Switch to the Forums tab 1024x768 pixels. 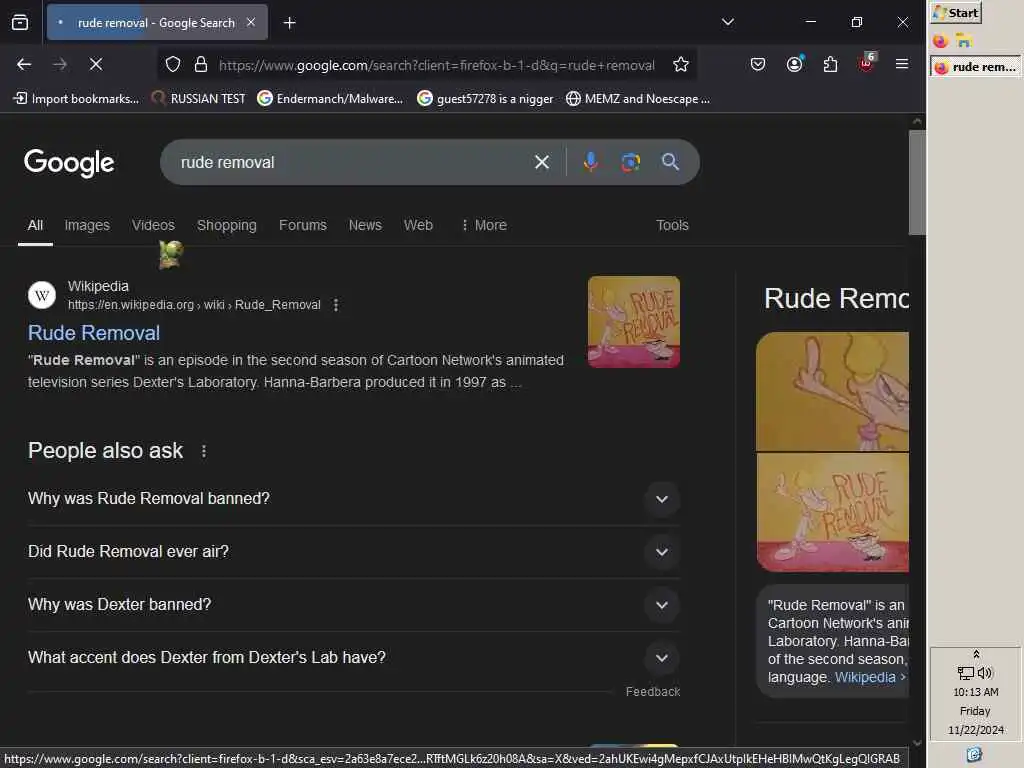[x=302, y=225]
